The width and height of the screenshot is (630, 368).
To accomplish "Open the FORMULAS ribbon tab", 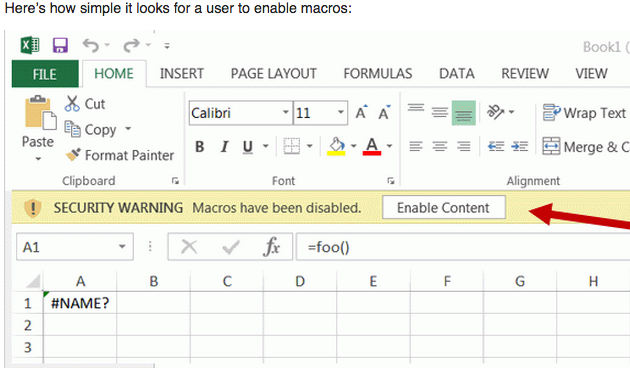I will pyautogui.click(x=378, y=74).
